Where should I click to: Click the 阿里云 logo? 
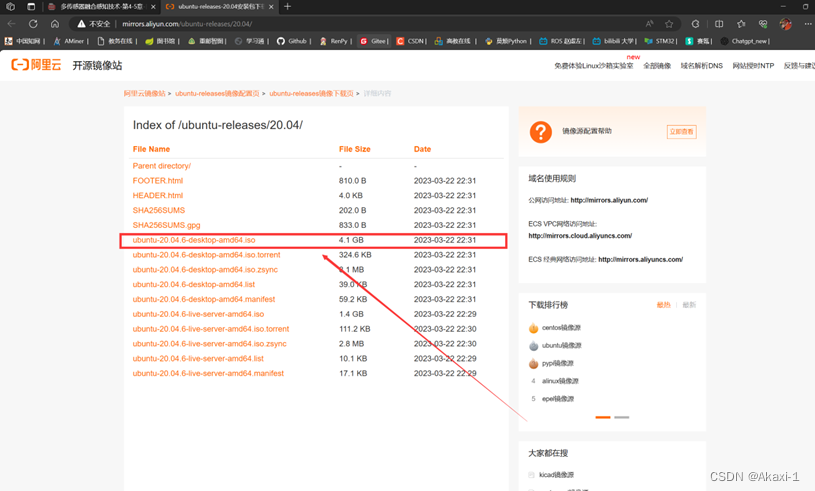[36, 65]
